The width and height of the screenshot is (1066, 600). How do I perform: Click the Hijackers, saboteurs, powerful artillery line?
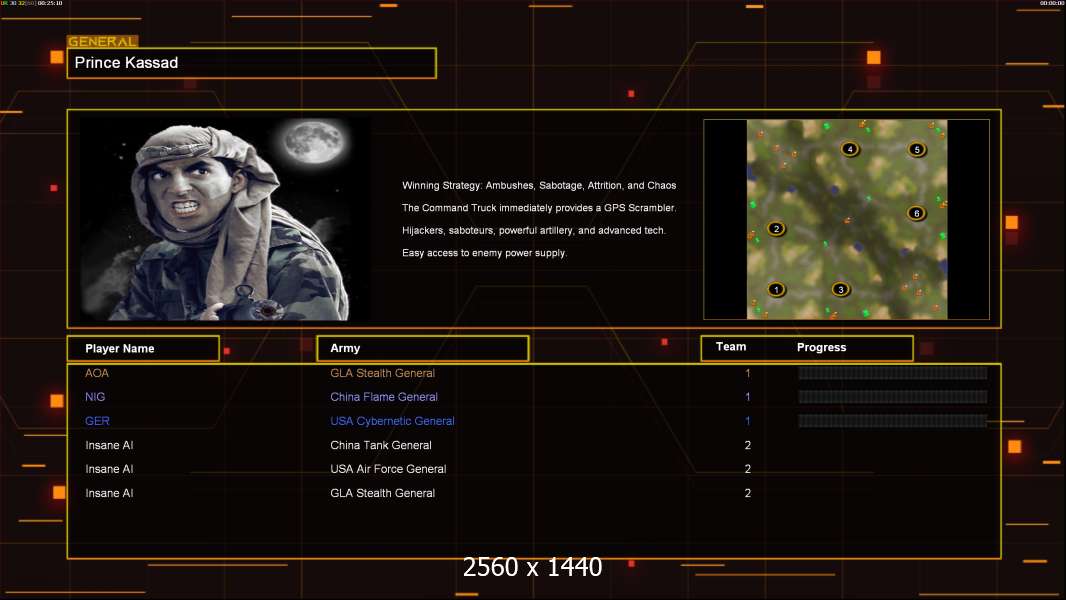point(534,230)
